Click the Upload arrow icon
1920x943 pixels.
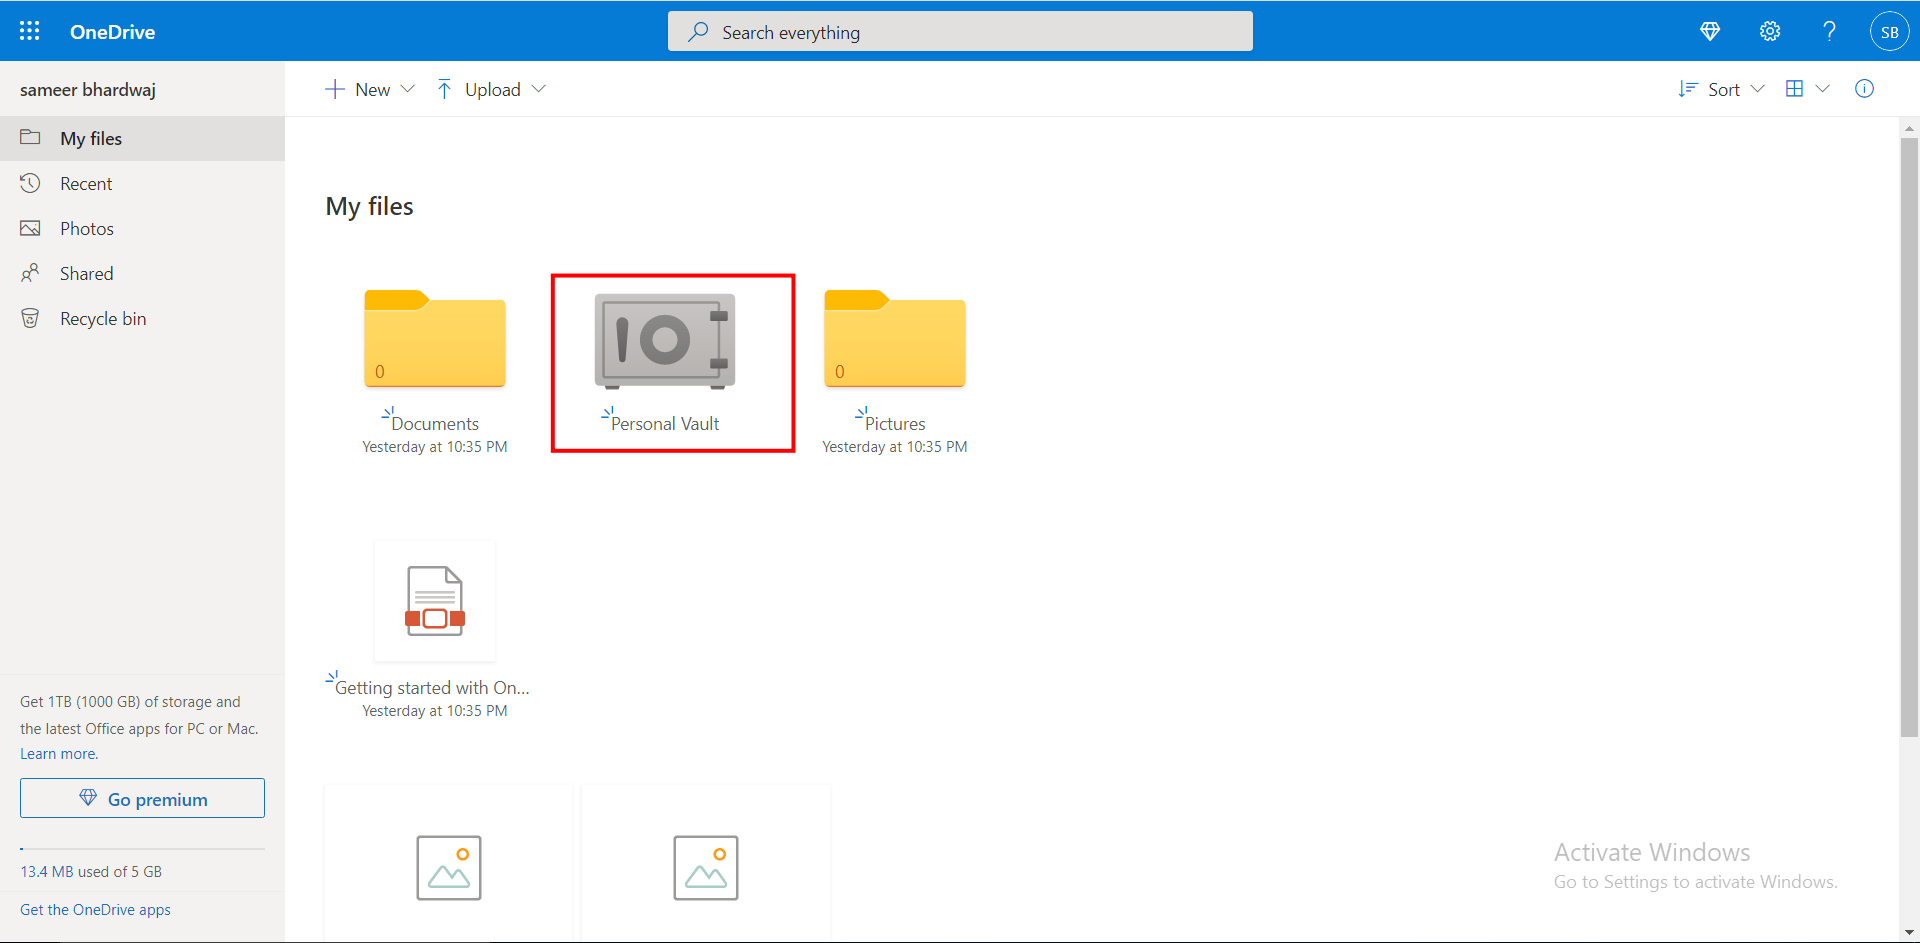pyautogui.click(x=445, y=89)
